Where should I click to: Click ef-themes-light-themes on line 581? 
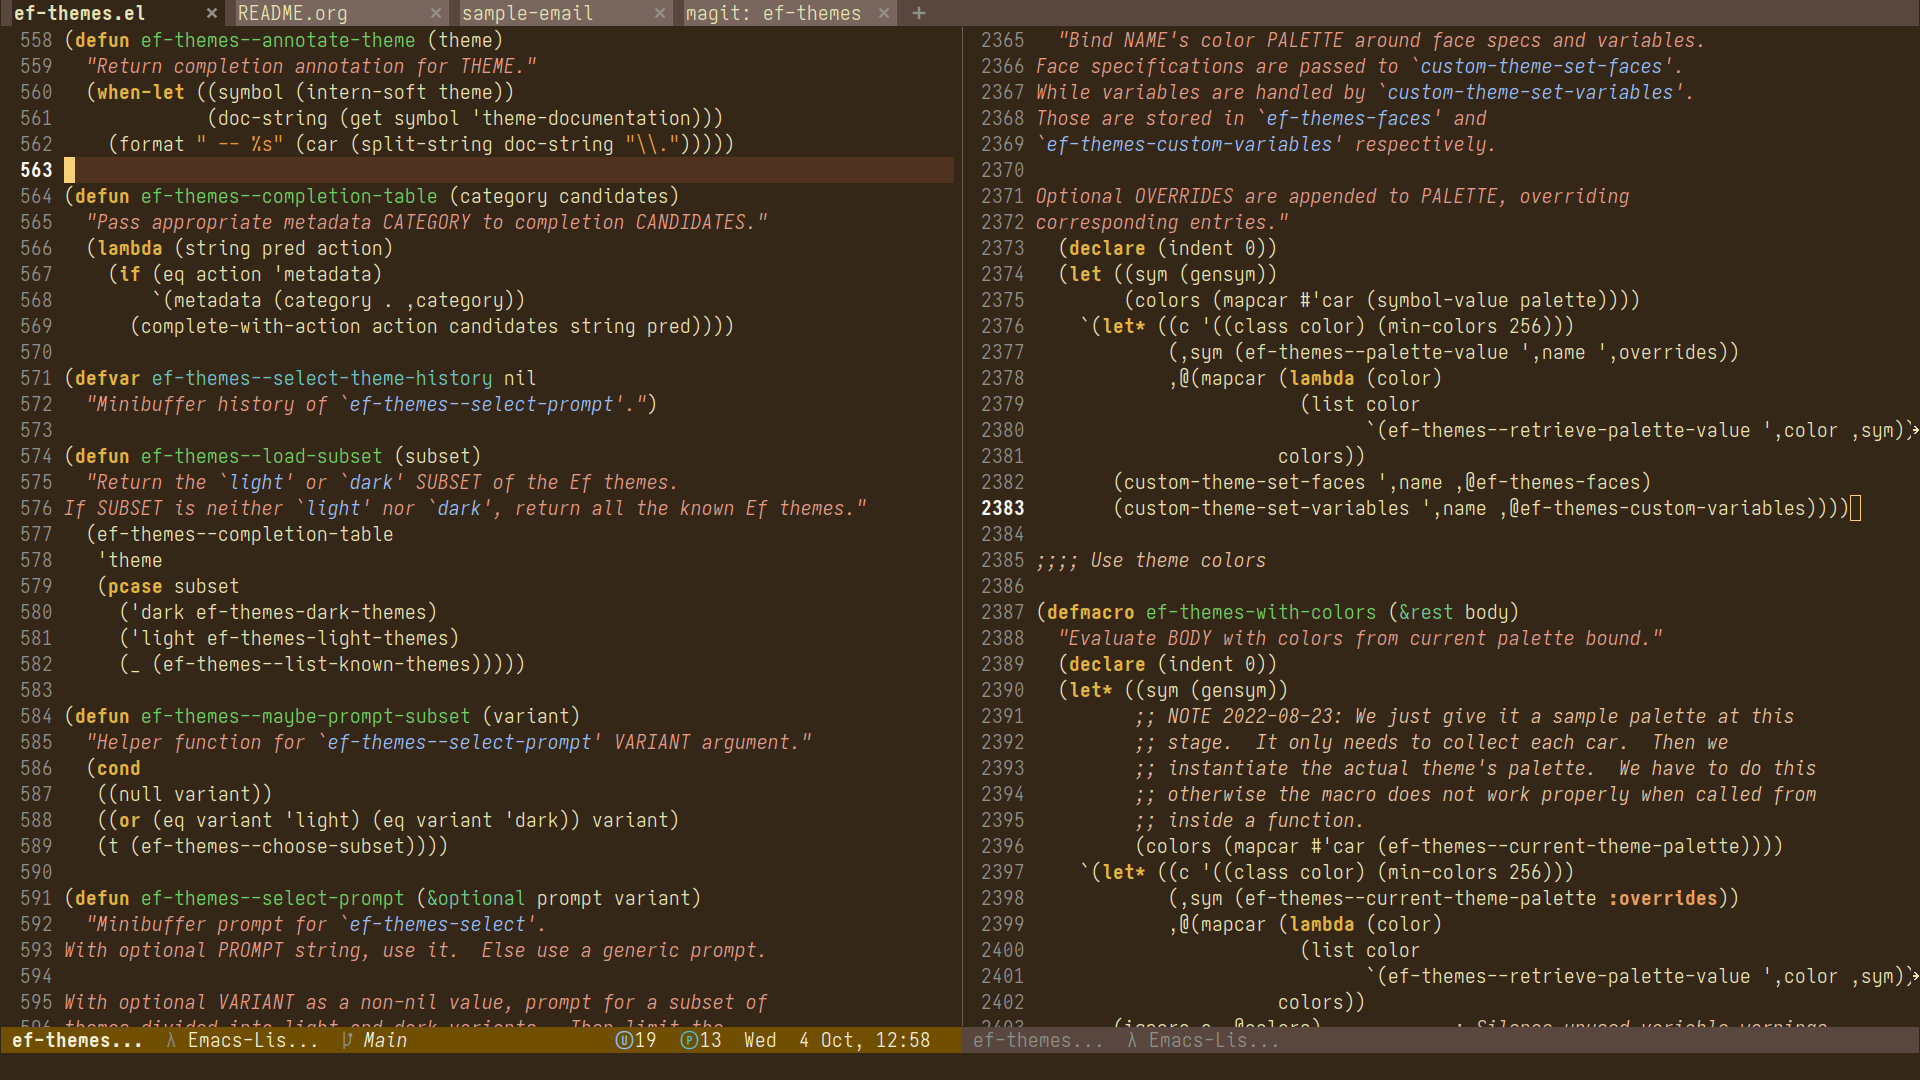pyautogui.click(x=327, y=638)
